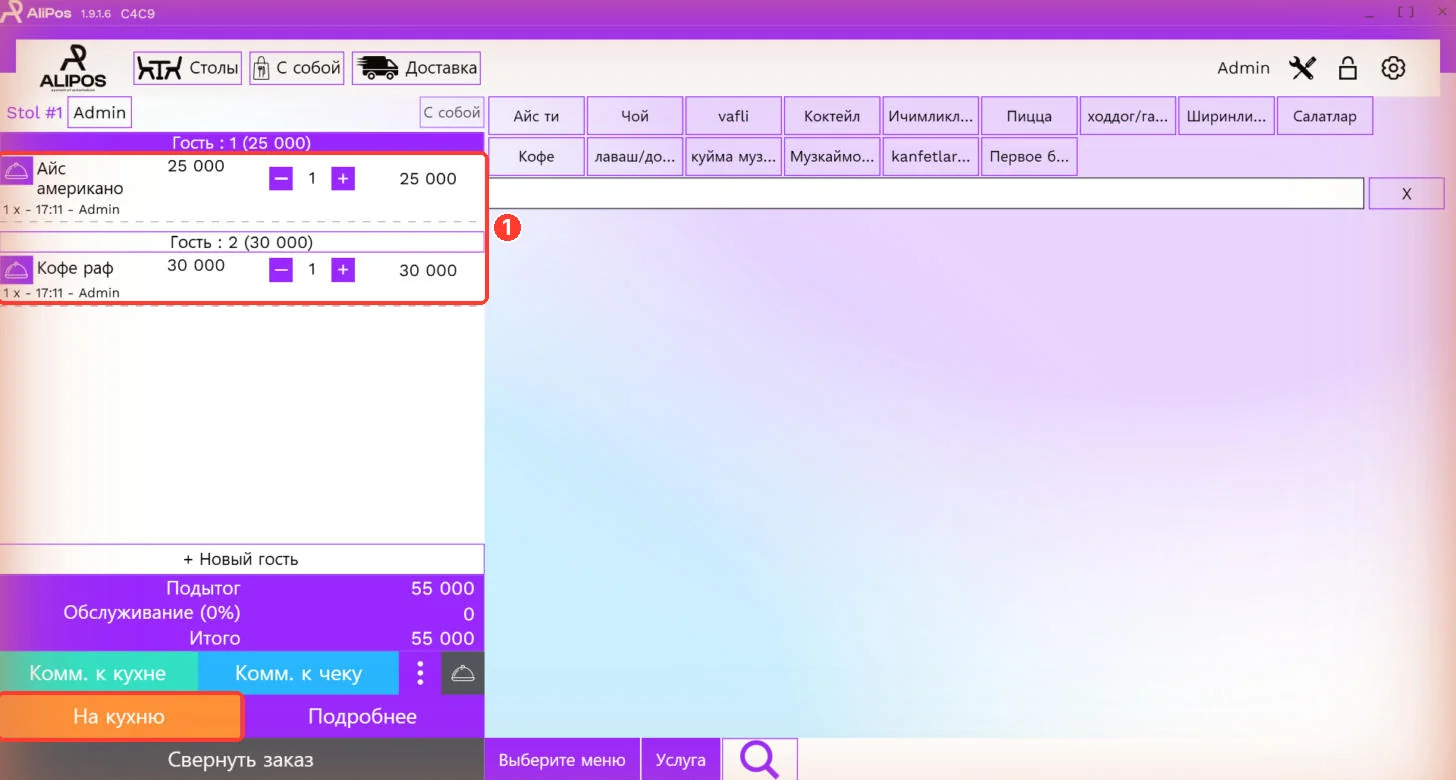This screenshot has width=1456, height=780.
Task: Open the three-dot more options menu
Action: tap(420, 673)
